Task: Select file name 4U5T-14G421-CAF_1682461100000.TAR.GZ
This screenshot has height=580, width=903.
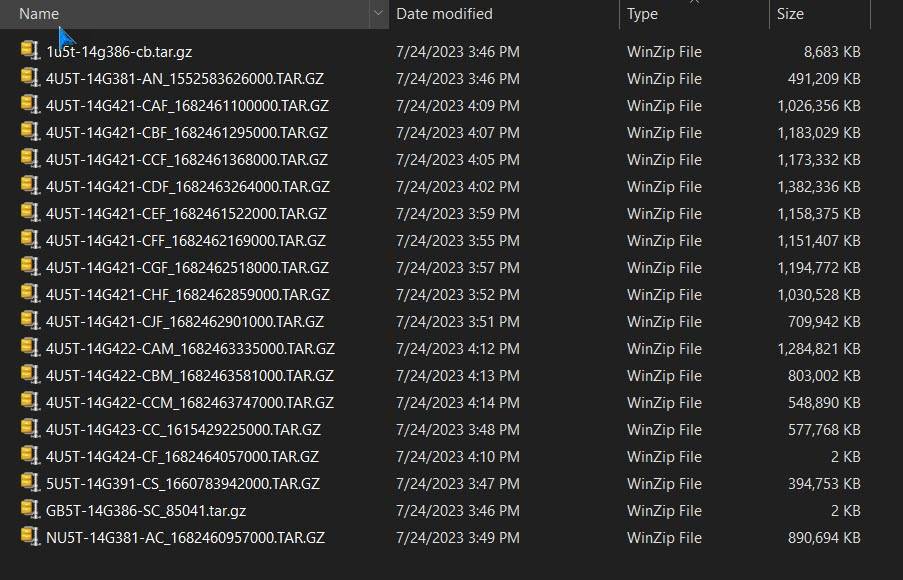Action: point(187,106)
